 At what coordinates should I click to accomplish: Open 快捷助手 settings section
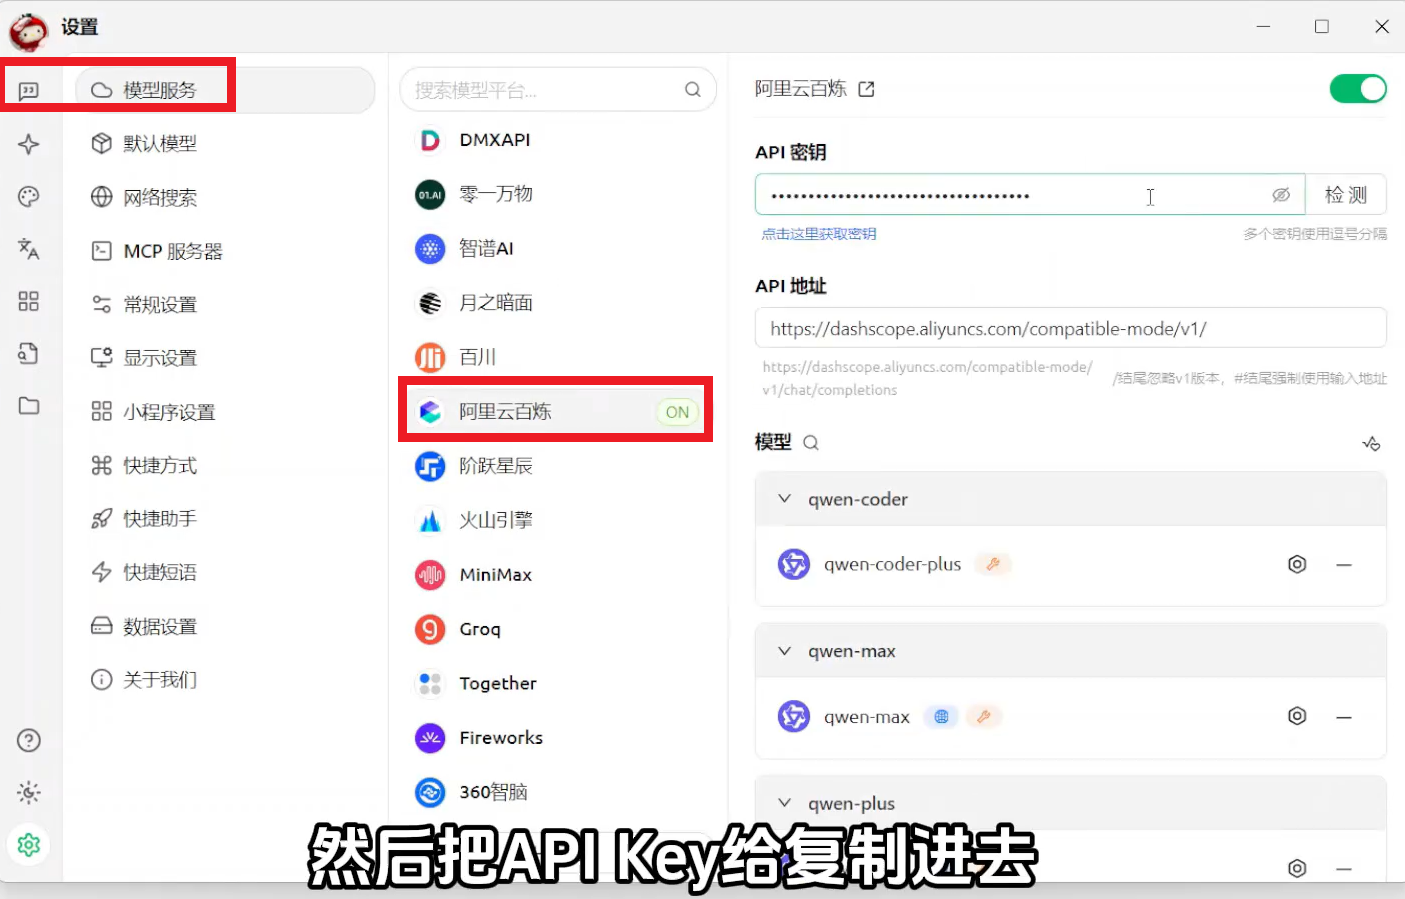click(225, 518)
